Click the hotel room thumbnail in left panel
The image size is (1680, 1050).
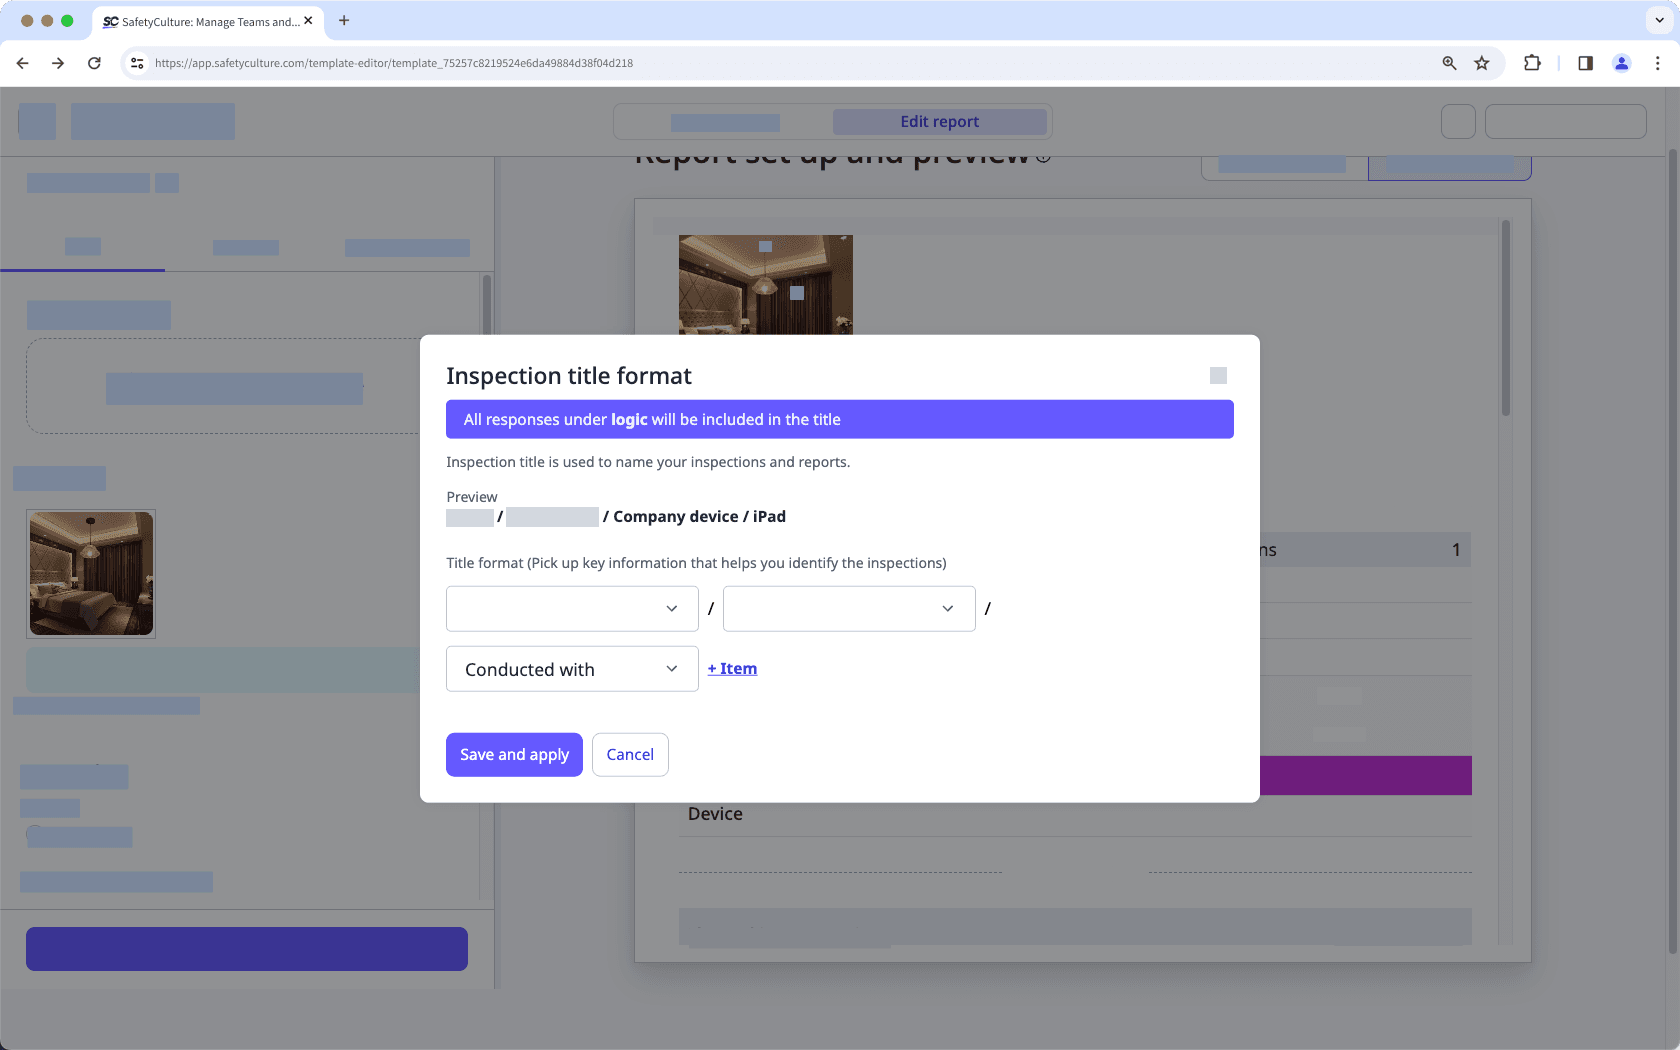(90, 573)
